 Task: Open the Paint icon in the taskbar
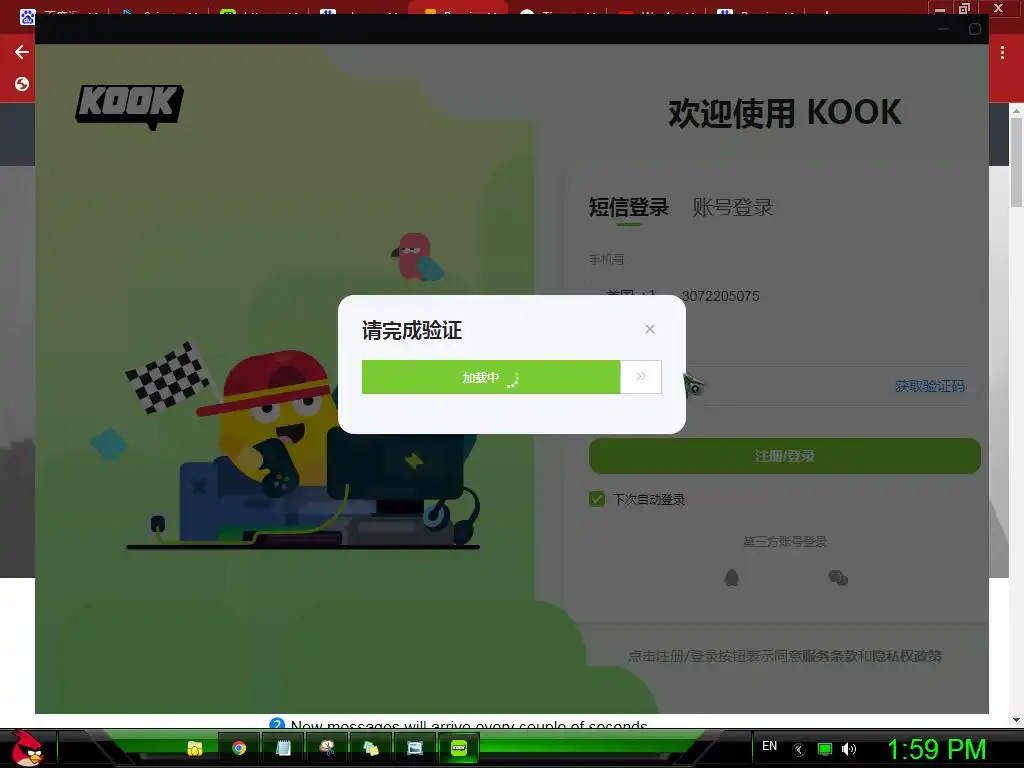click(x=327, y=748)
